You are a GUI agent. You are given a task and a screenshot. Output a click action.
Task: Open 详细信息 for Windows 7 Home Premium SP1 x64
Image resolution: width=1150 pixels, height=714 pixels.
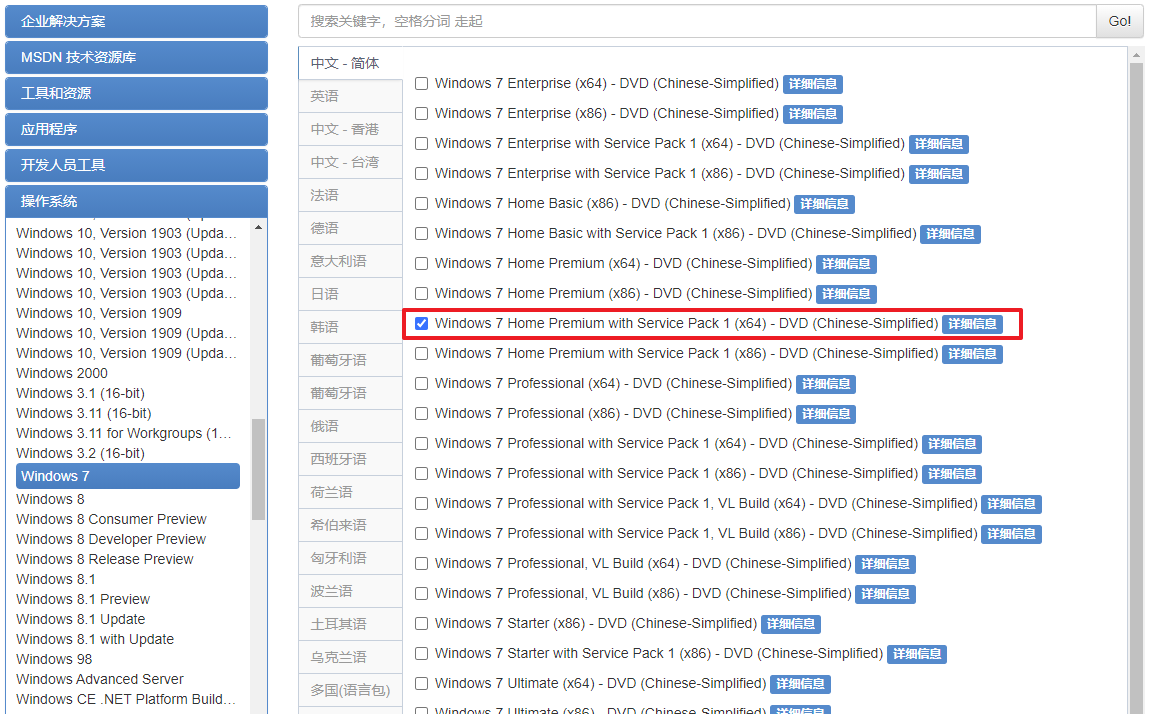pos(972,323)
